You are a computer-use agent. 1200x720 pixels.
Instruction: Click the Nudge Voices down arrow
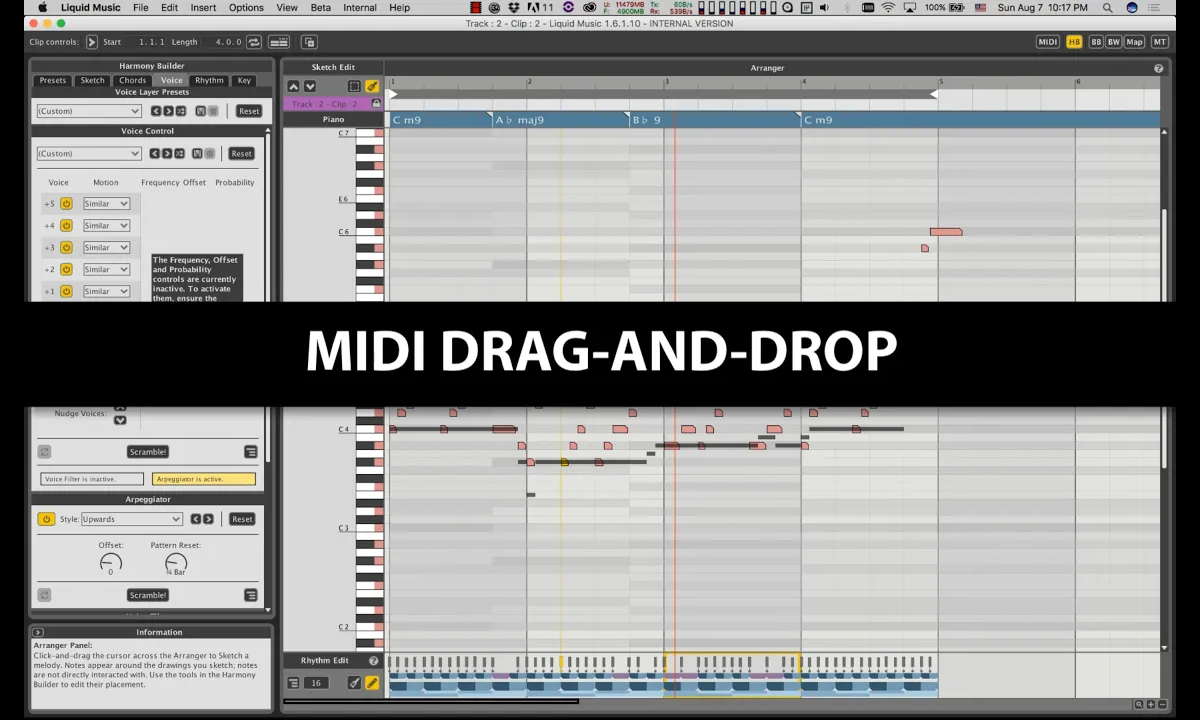click(120, 420)
